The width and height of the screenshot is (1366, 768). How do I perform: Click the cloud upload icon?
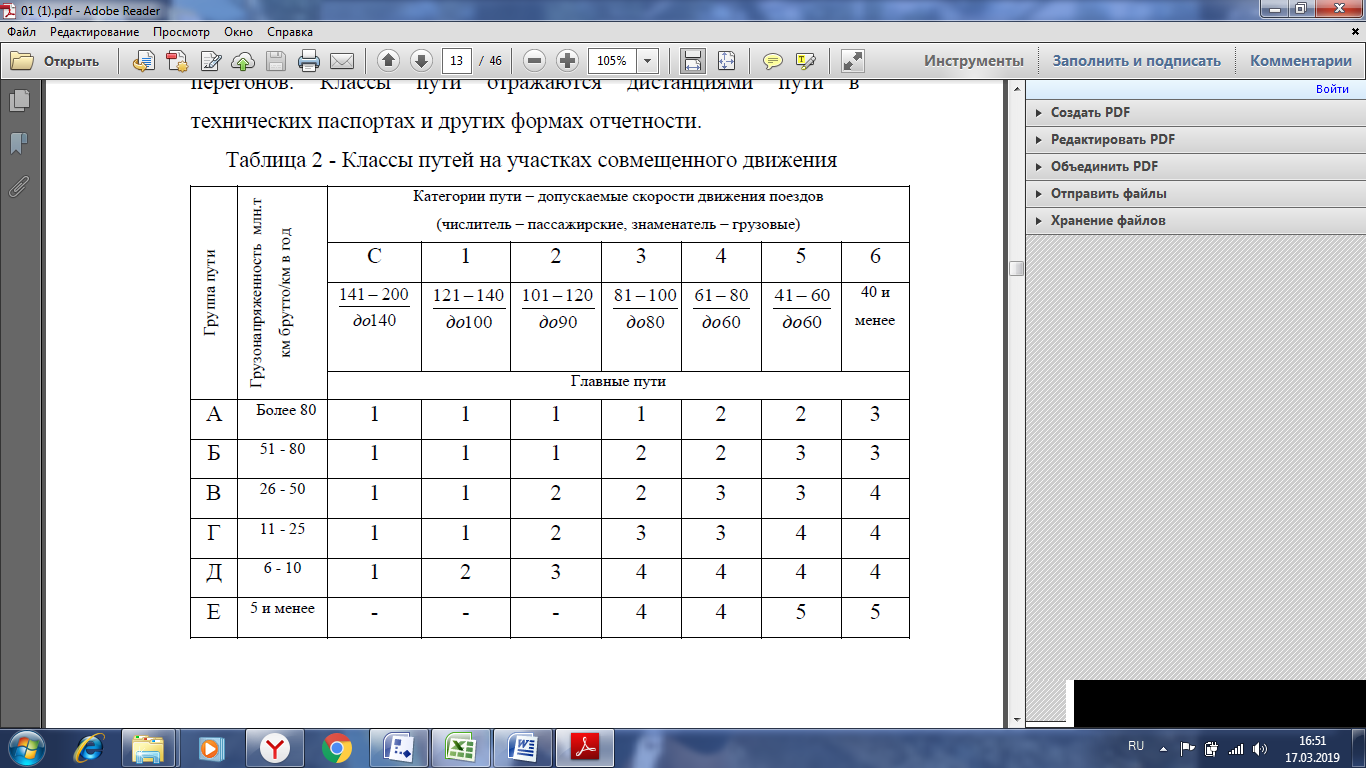tap(243, 61)
